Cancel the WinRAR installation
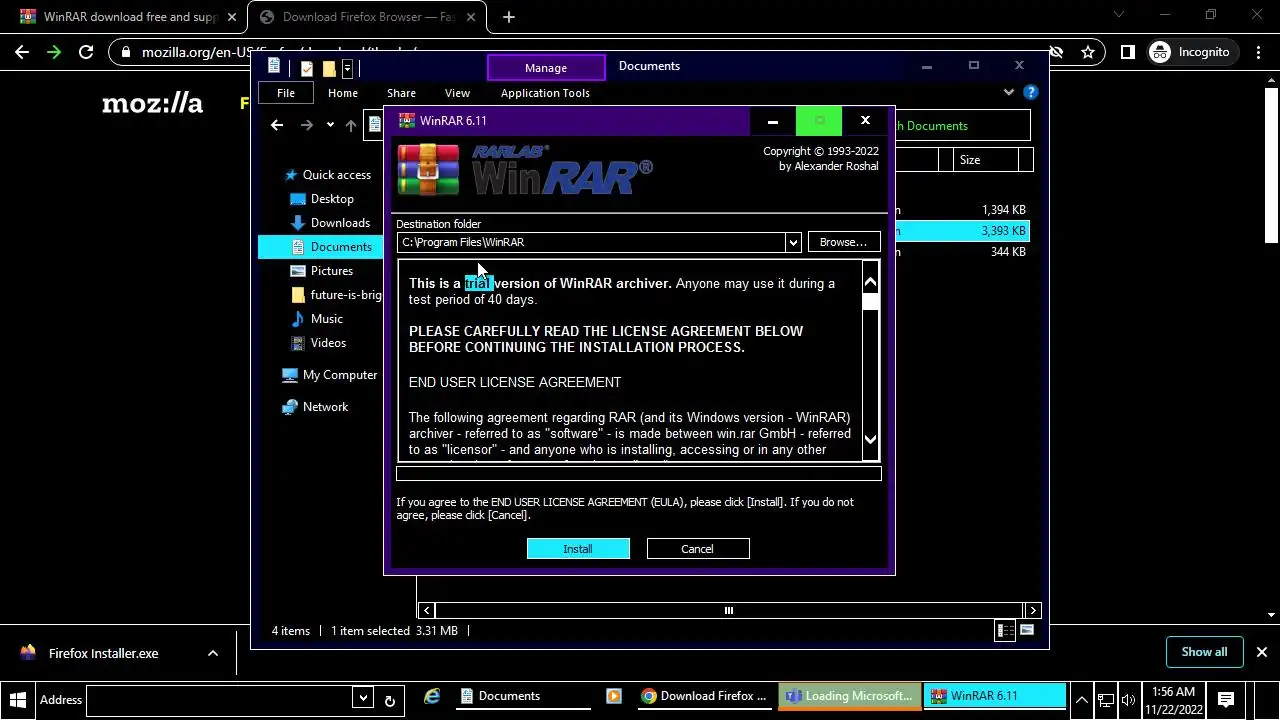Screen dimensions: 1280x720 point(697,549)
